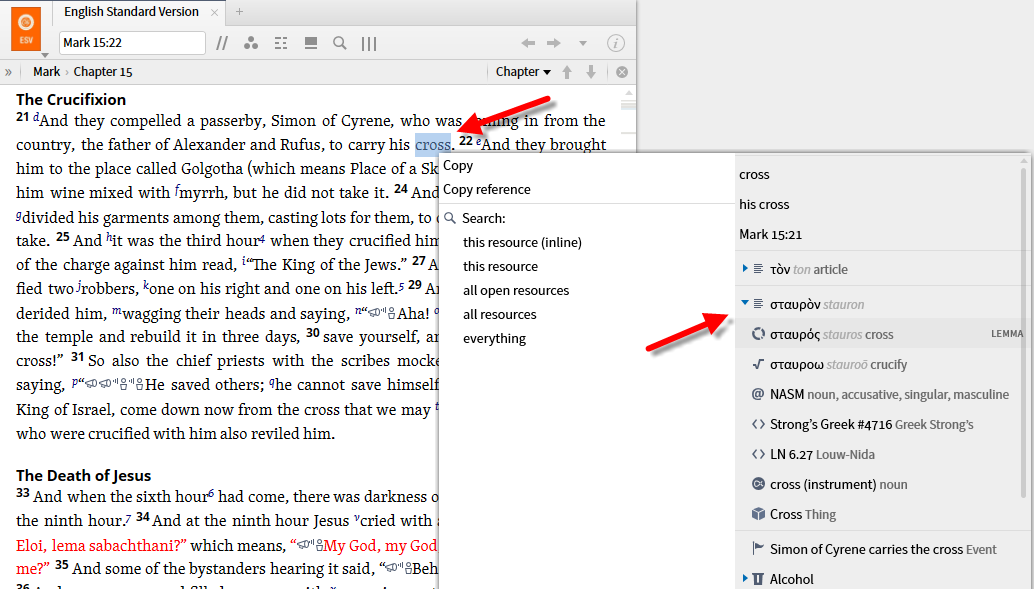Click the Mark breadcrumb
The image size is (1034, 589).
tap(46, 72)
